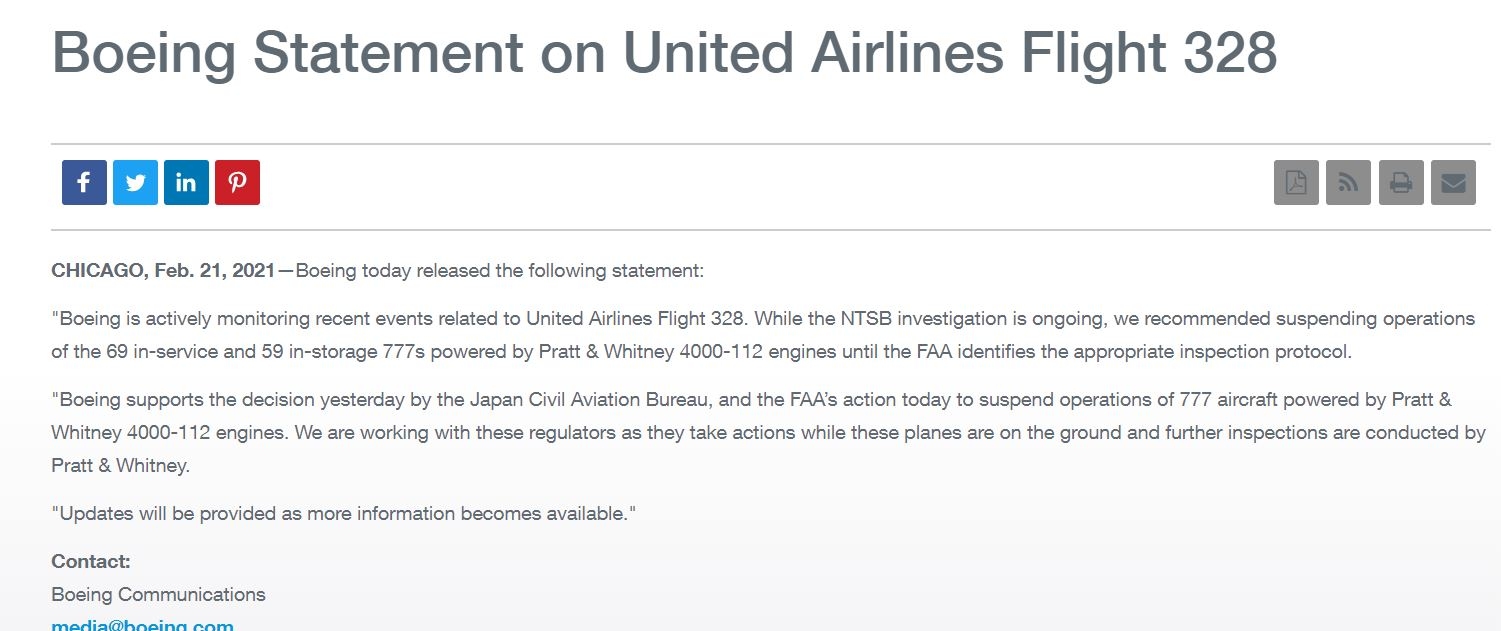This screenshot has height=631, width=1501.
Task: Pin the statement to Pinterest
Action: [x=237, y=183]
